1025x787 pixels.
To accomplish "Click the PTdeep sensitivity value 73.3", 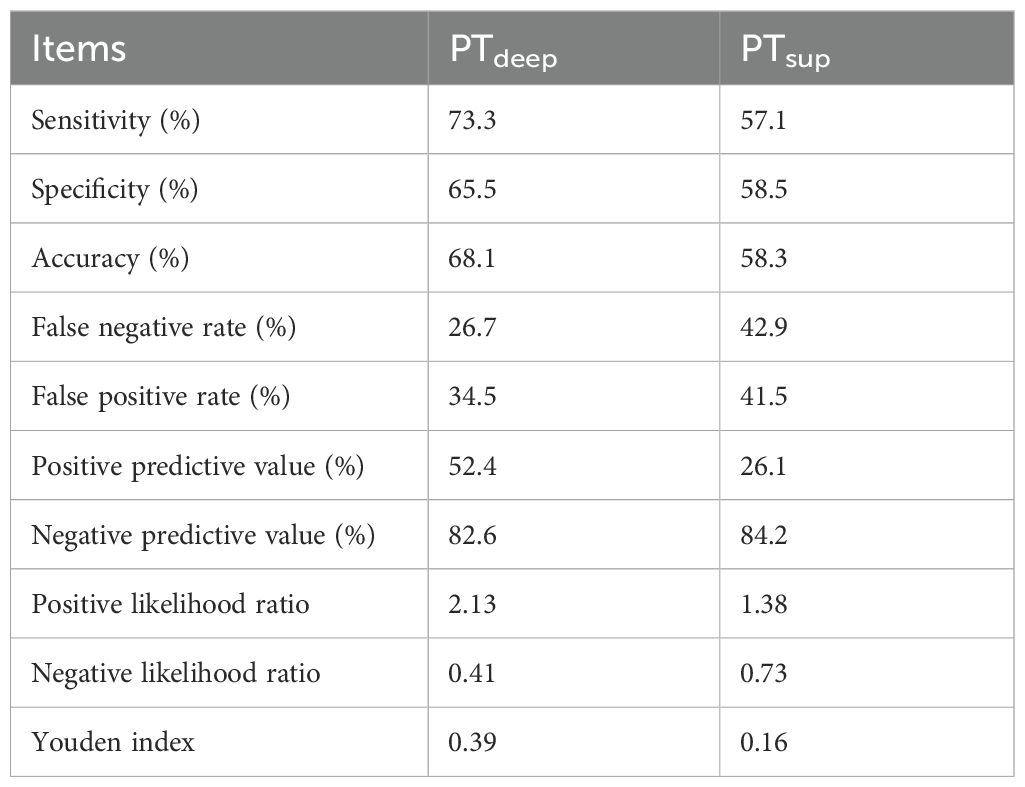I will tap(470, 120).
